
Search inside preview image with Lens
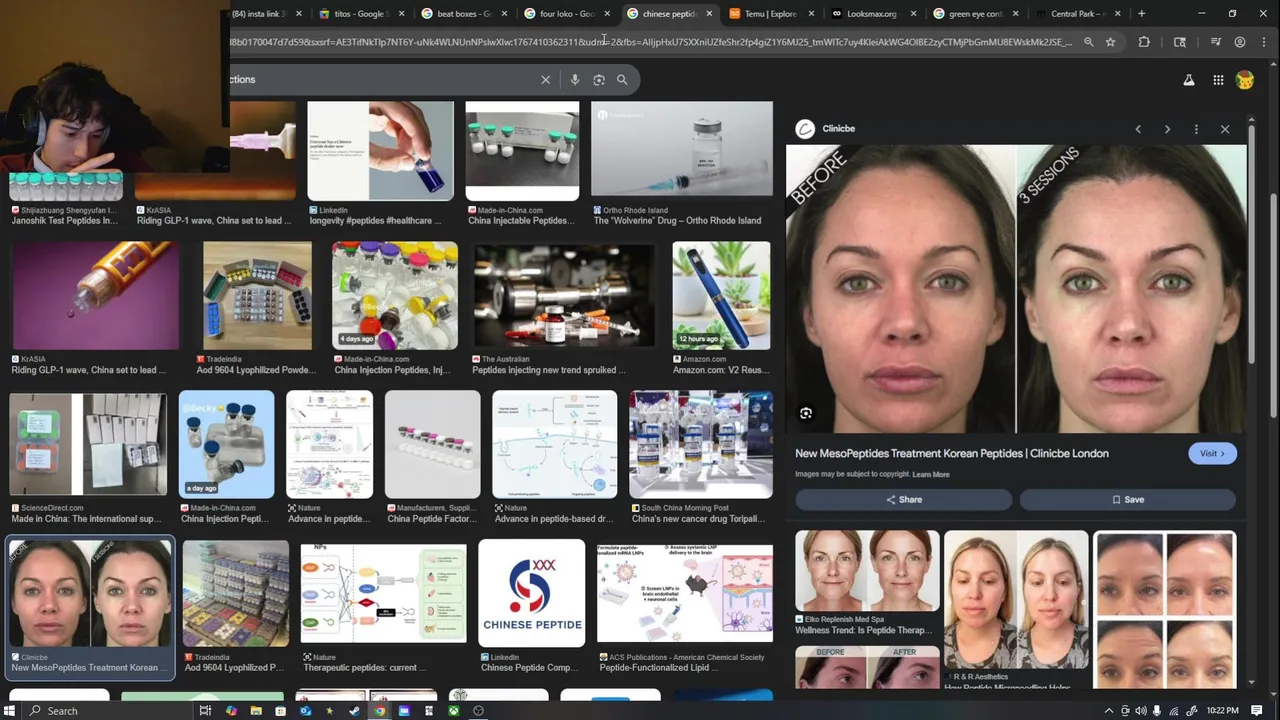(806, 413)
